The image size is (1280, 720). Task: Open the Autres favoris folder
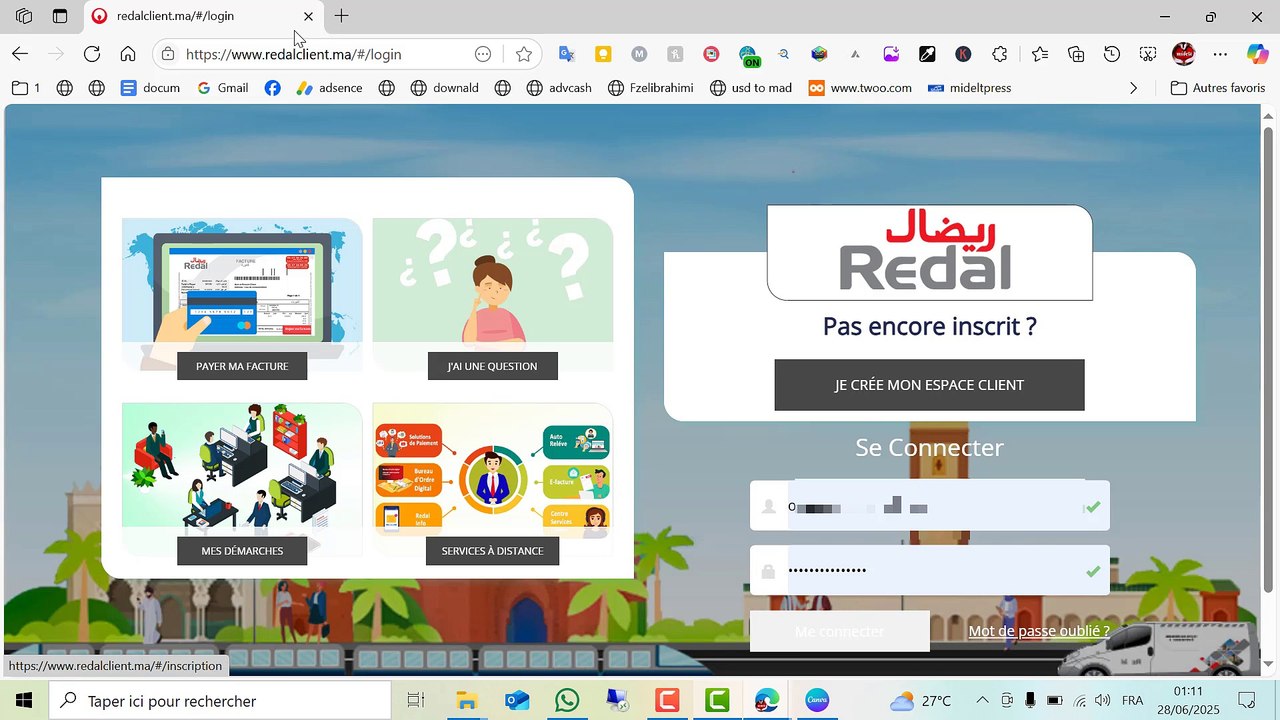1218,88
